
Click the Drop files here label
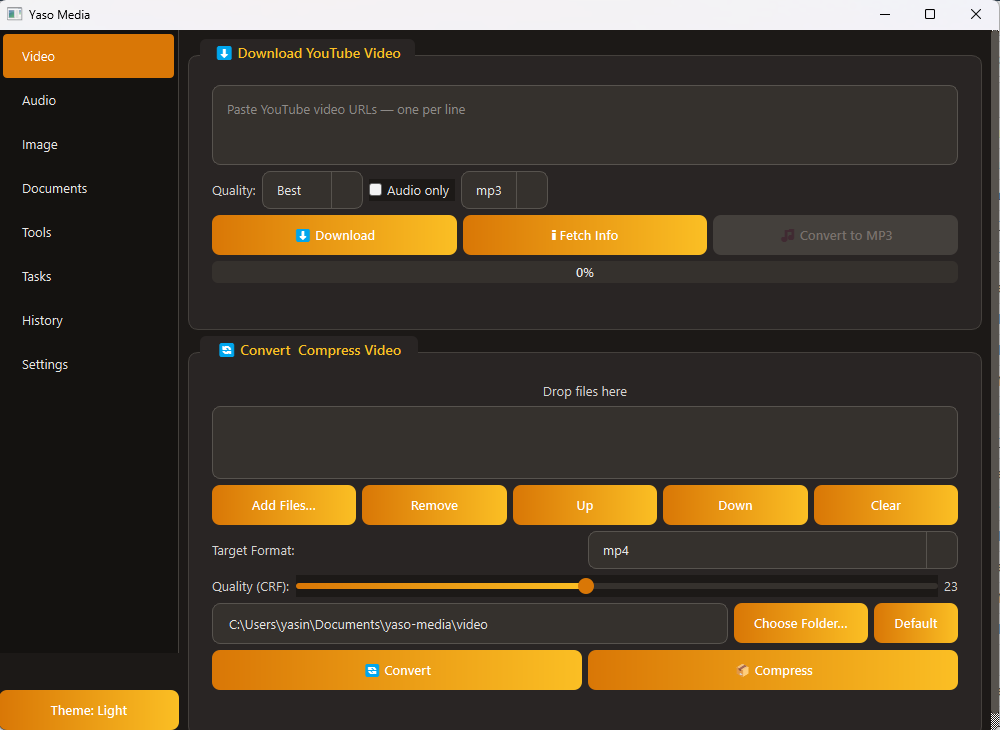[585, 391]
